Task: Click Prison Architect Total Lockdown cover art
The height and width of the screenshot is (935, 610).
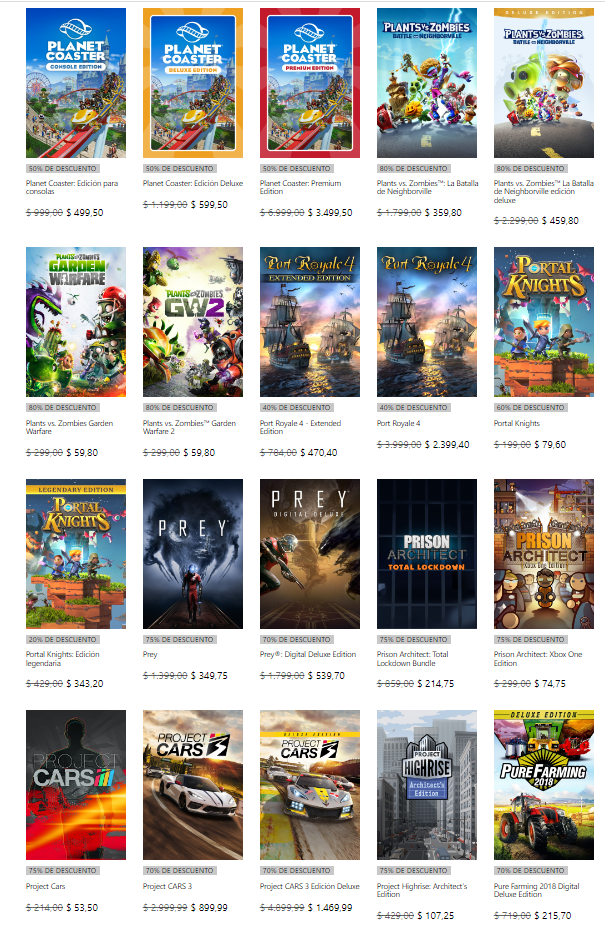Action: click(427, 554)
